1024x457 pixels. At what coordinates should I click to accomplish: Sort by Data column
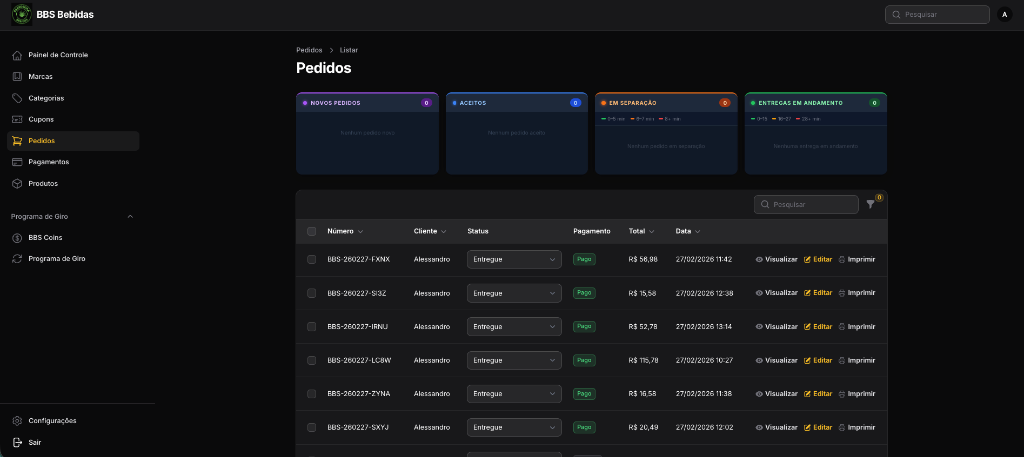click(688, 231)
